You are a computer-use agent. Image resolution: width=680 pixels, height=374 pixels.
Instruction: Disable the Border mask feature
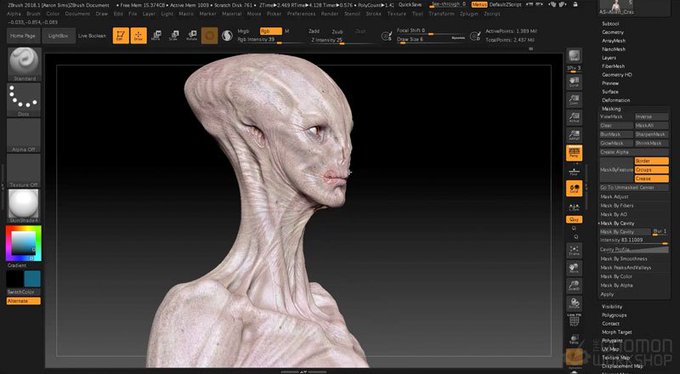(x=651, y=161)
